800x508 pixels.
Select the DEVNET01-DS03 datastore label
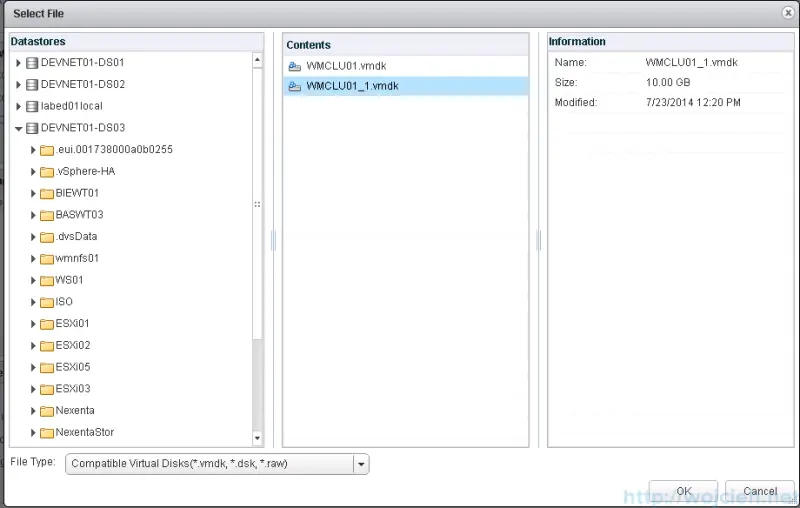pyautogui.click(x=83, y=128)
